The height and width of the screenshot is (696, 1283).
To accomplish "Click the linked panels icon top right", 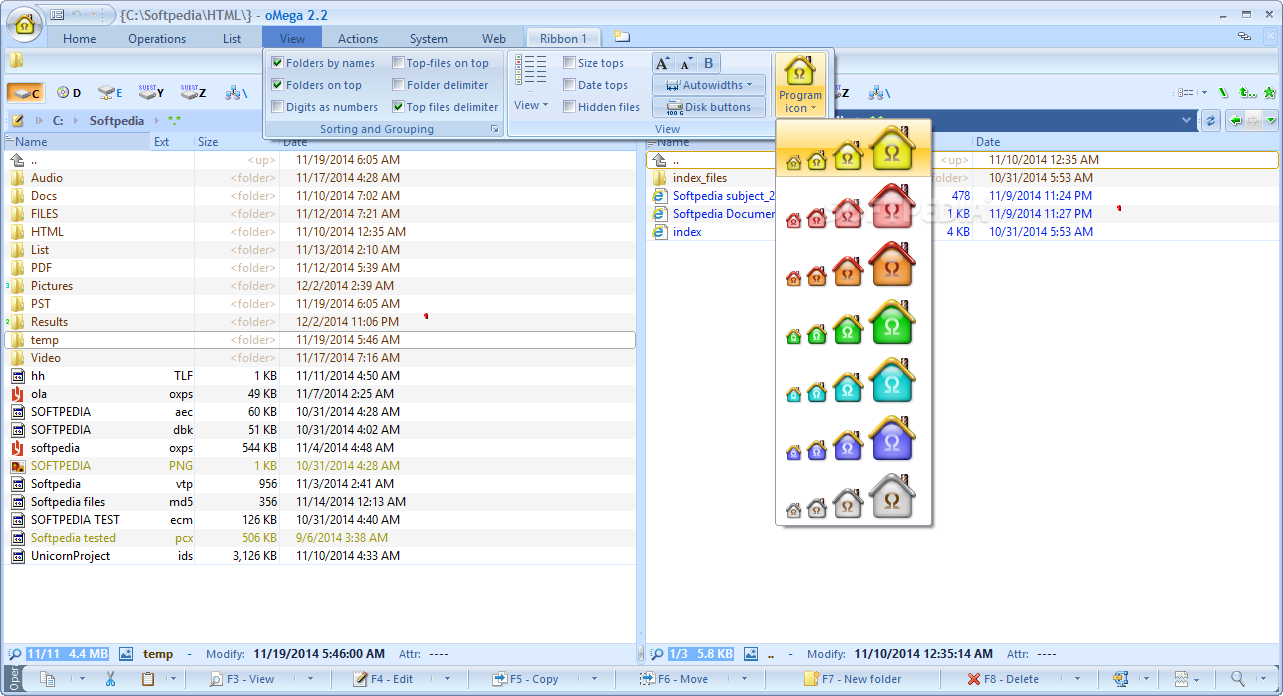I will 1244,36.
